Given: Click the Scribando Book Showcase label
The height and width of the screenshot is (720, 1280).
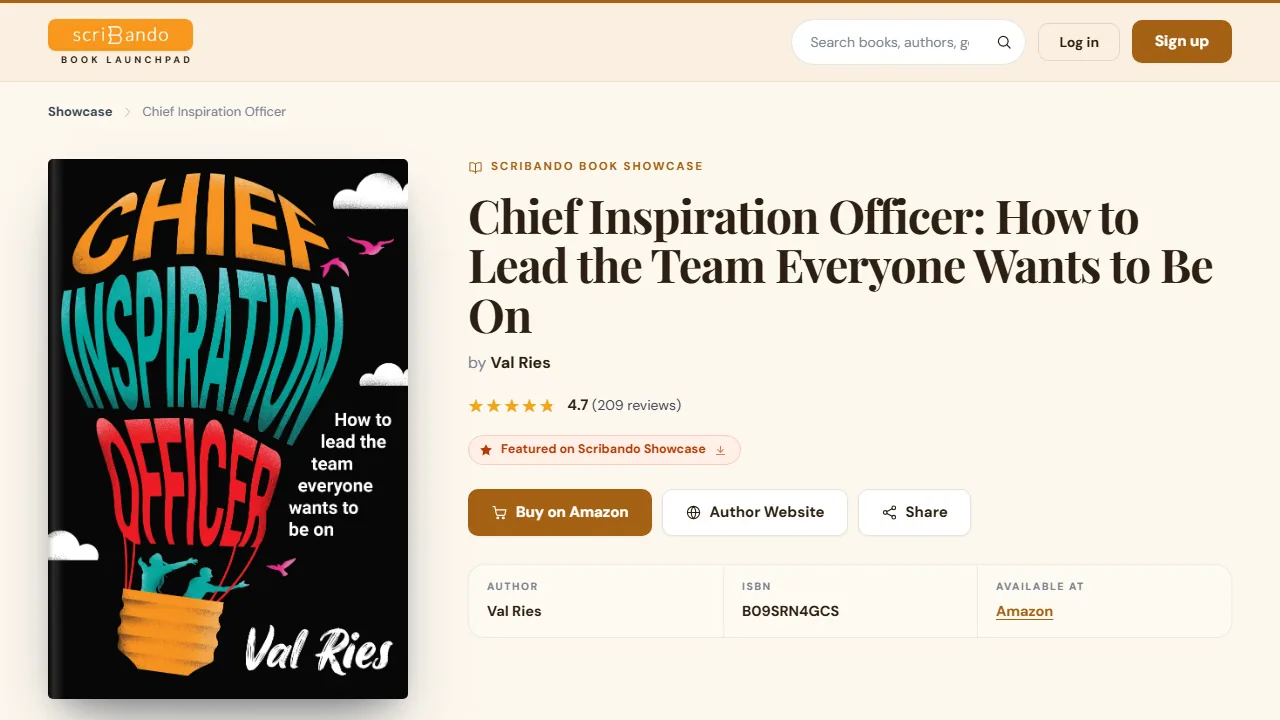Looking at the screenshot, I should click(597, 166).
